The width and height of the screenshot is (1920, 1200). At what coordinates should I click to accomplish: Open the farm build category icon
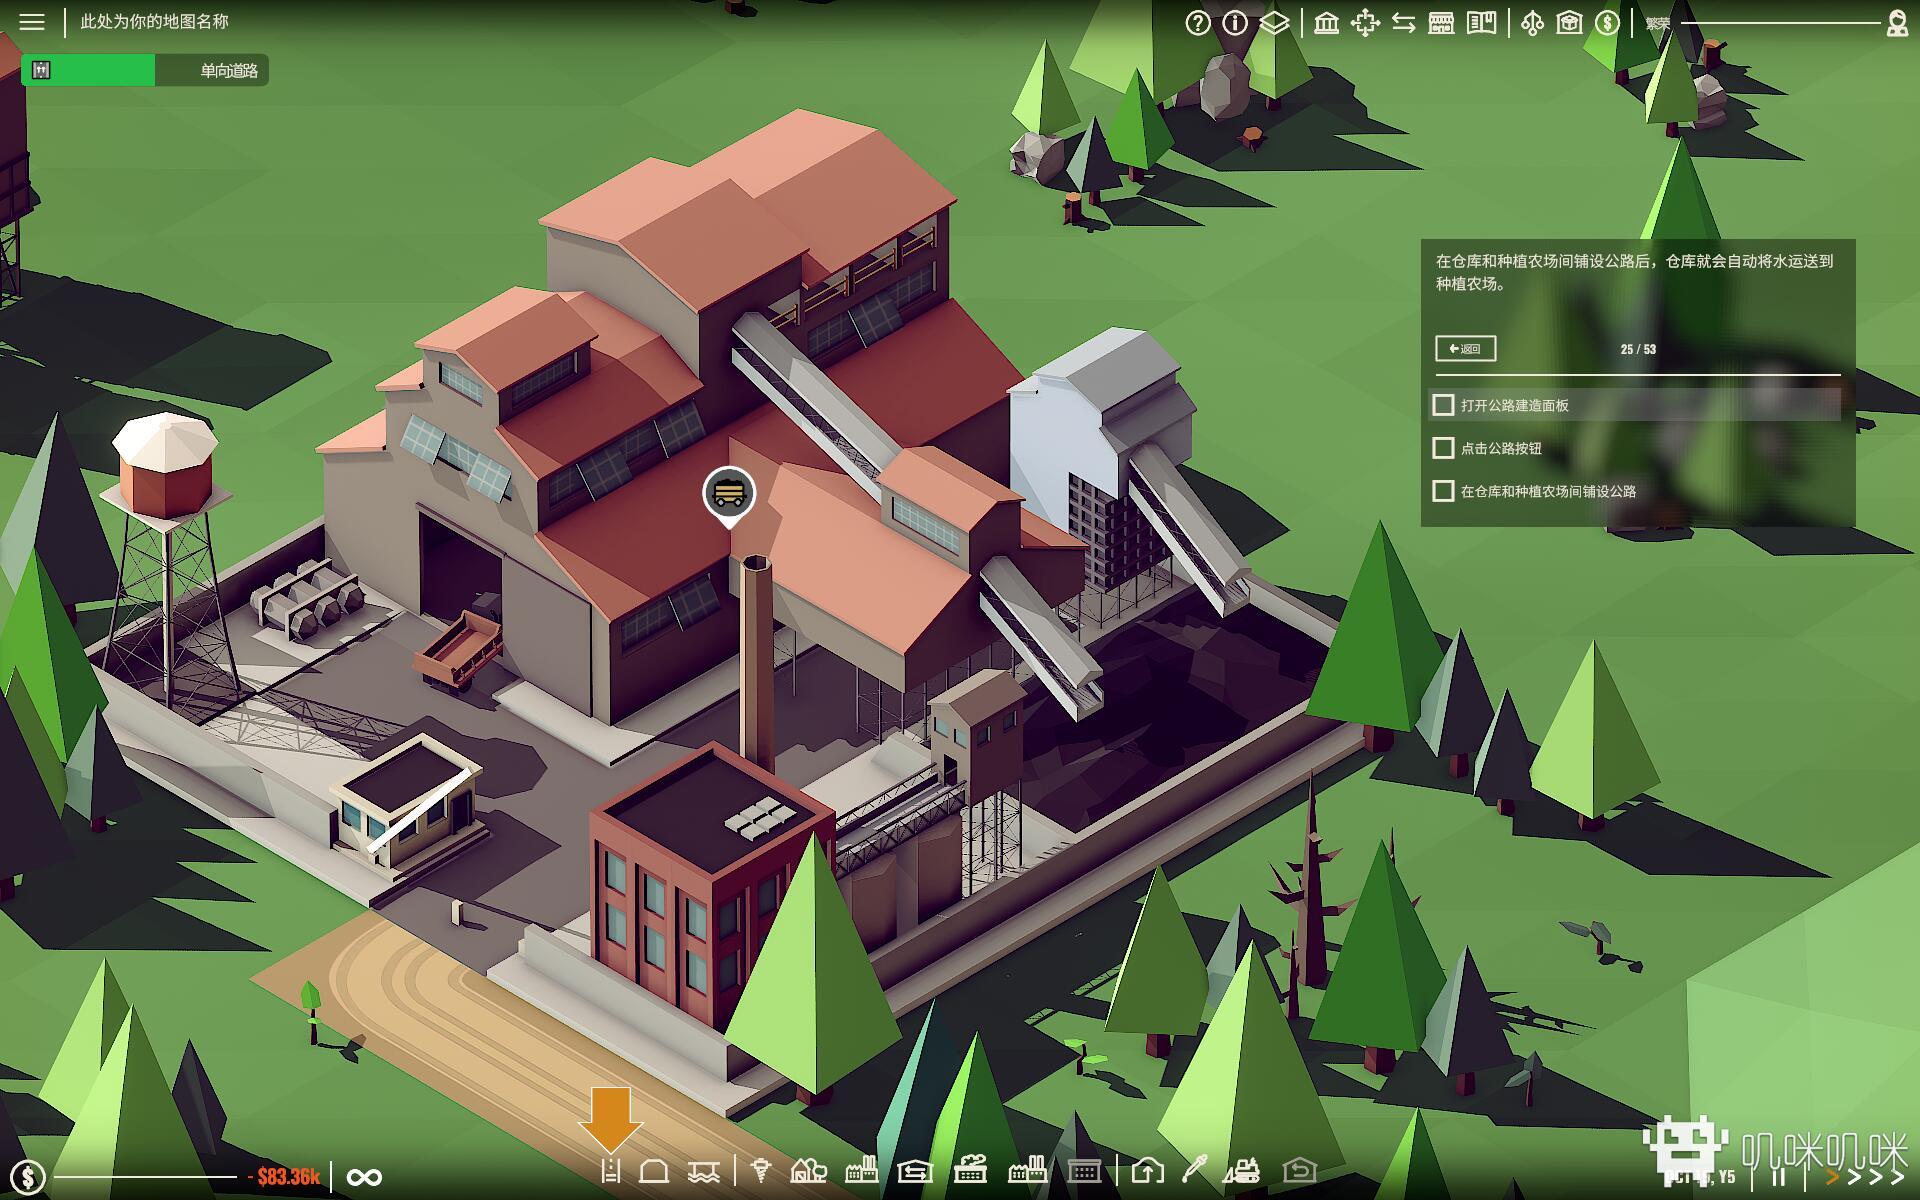[808, 1170]
